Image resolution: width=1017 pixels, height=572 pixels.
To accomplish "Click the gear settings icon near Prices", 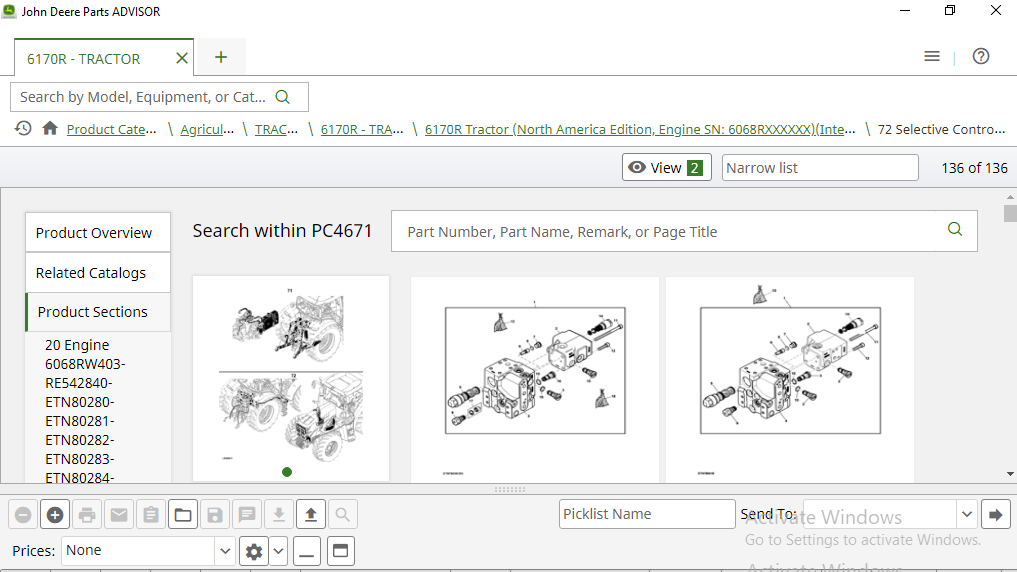I will tap(254, 551).
